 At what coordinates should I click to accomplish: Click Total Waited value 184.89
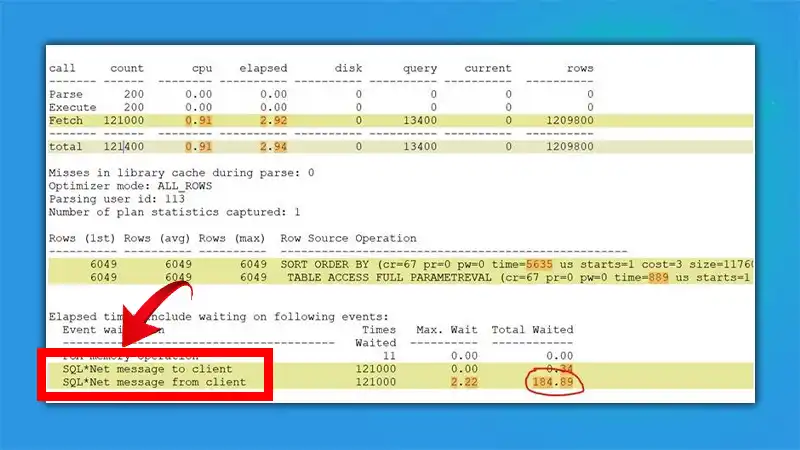pos(553,383)
